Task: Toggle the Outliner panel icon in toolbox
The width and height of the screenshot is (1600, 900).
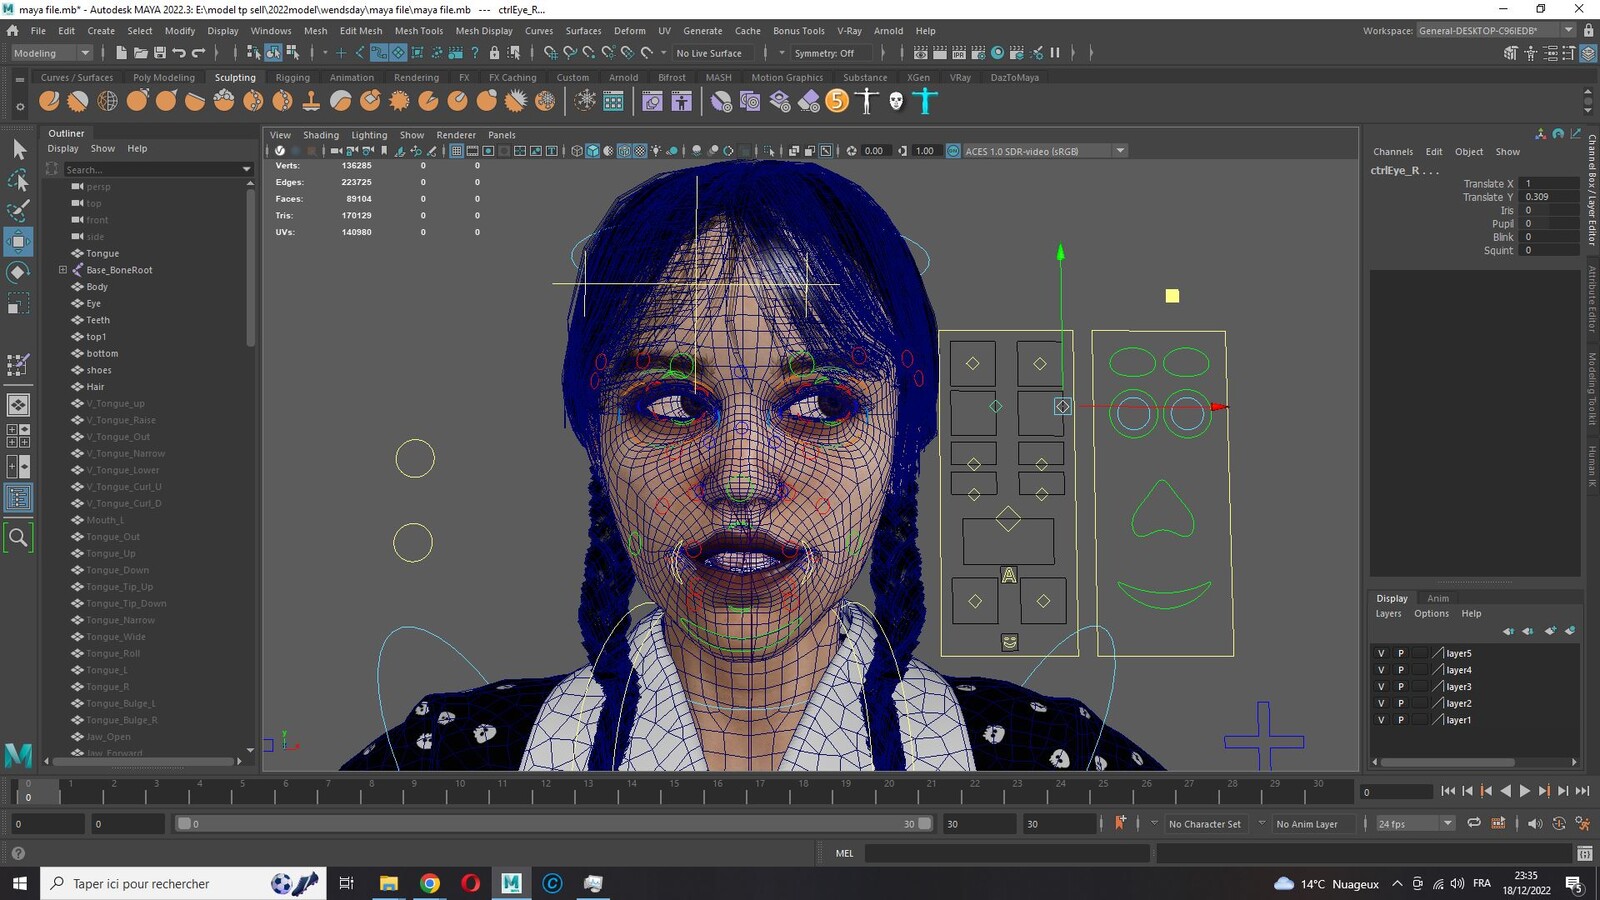Action: point(18,497)
